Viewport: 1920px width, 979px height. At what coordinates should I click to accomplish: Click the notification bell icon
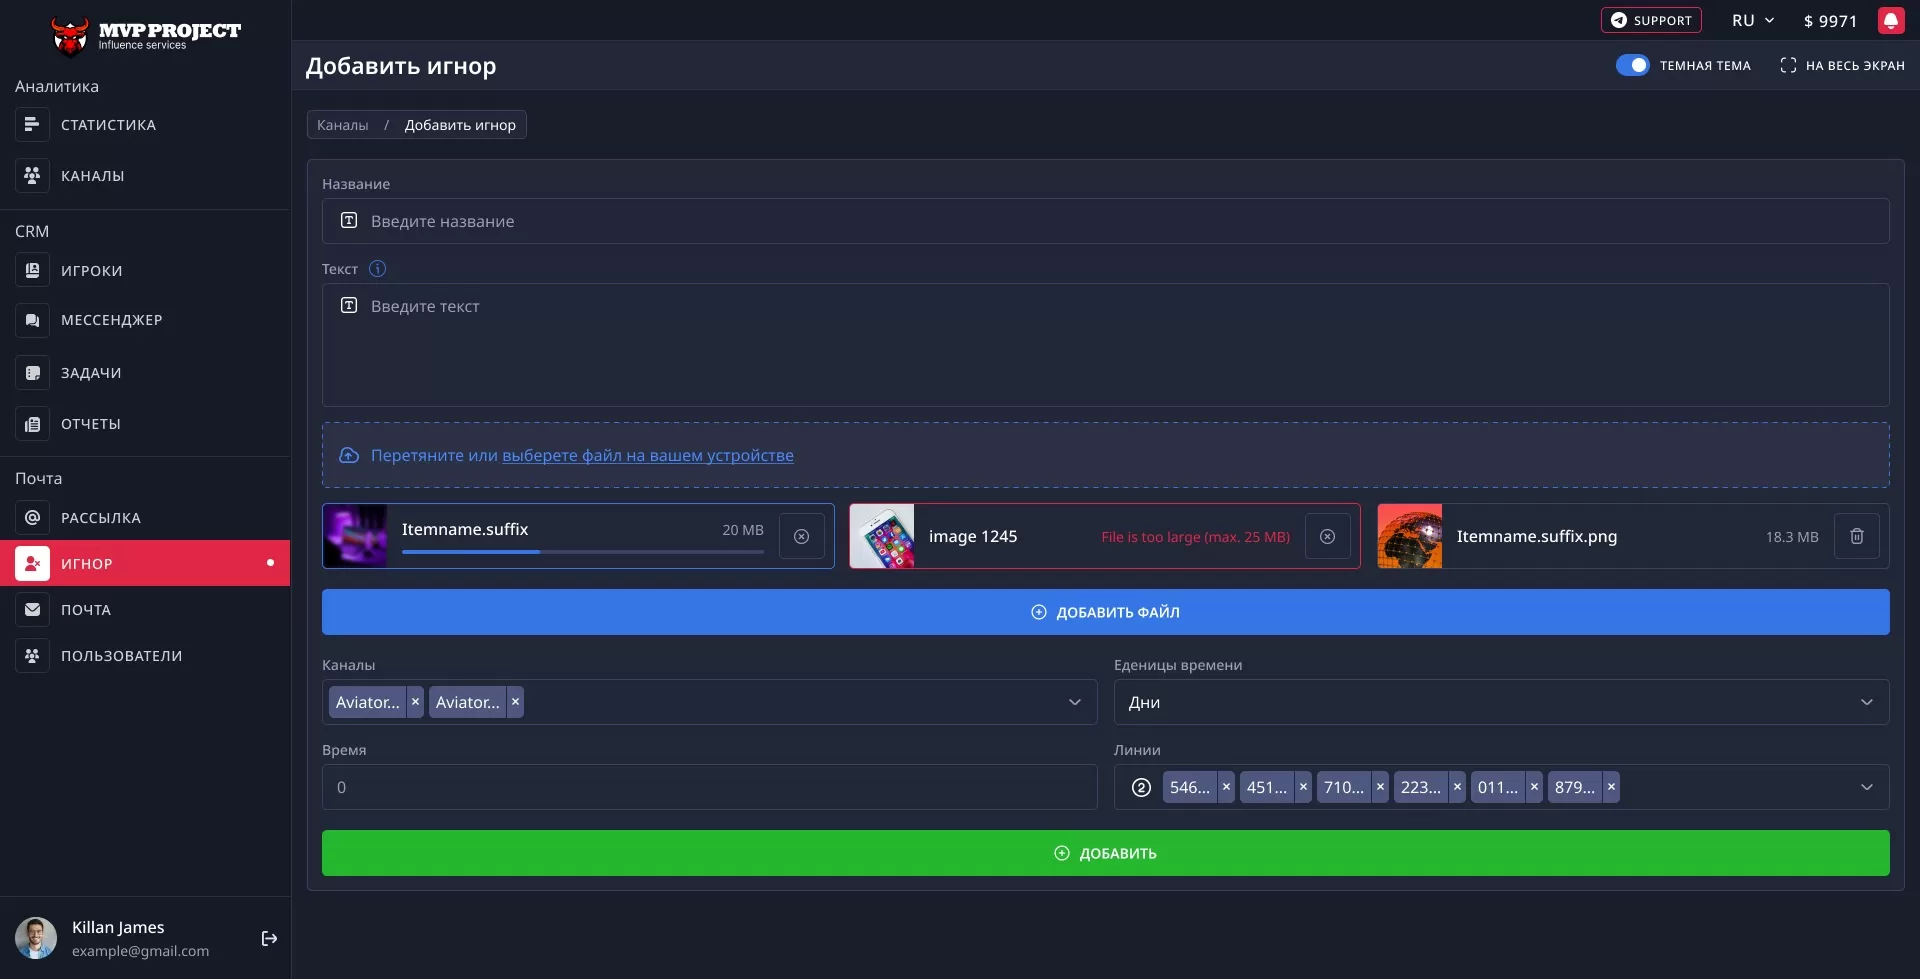[1890, 21]
